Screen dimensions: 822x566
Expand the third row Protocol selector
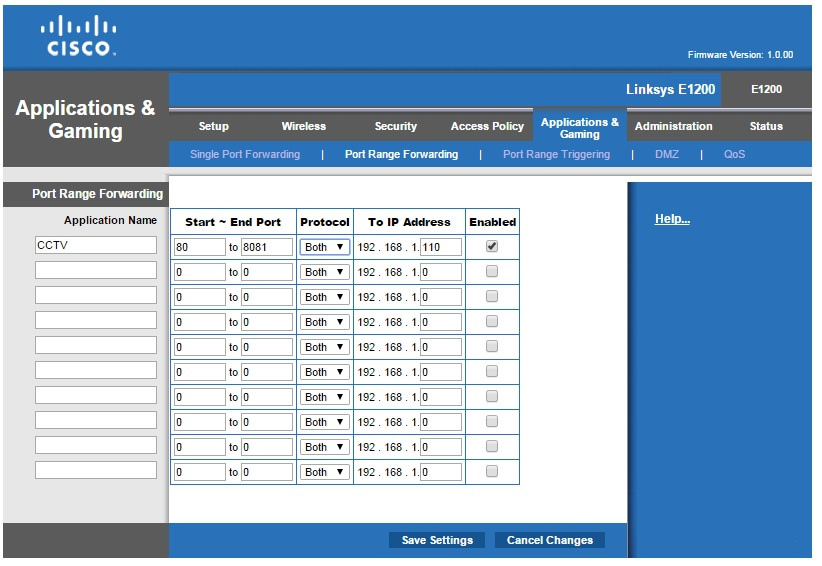[x=325, y=297]
